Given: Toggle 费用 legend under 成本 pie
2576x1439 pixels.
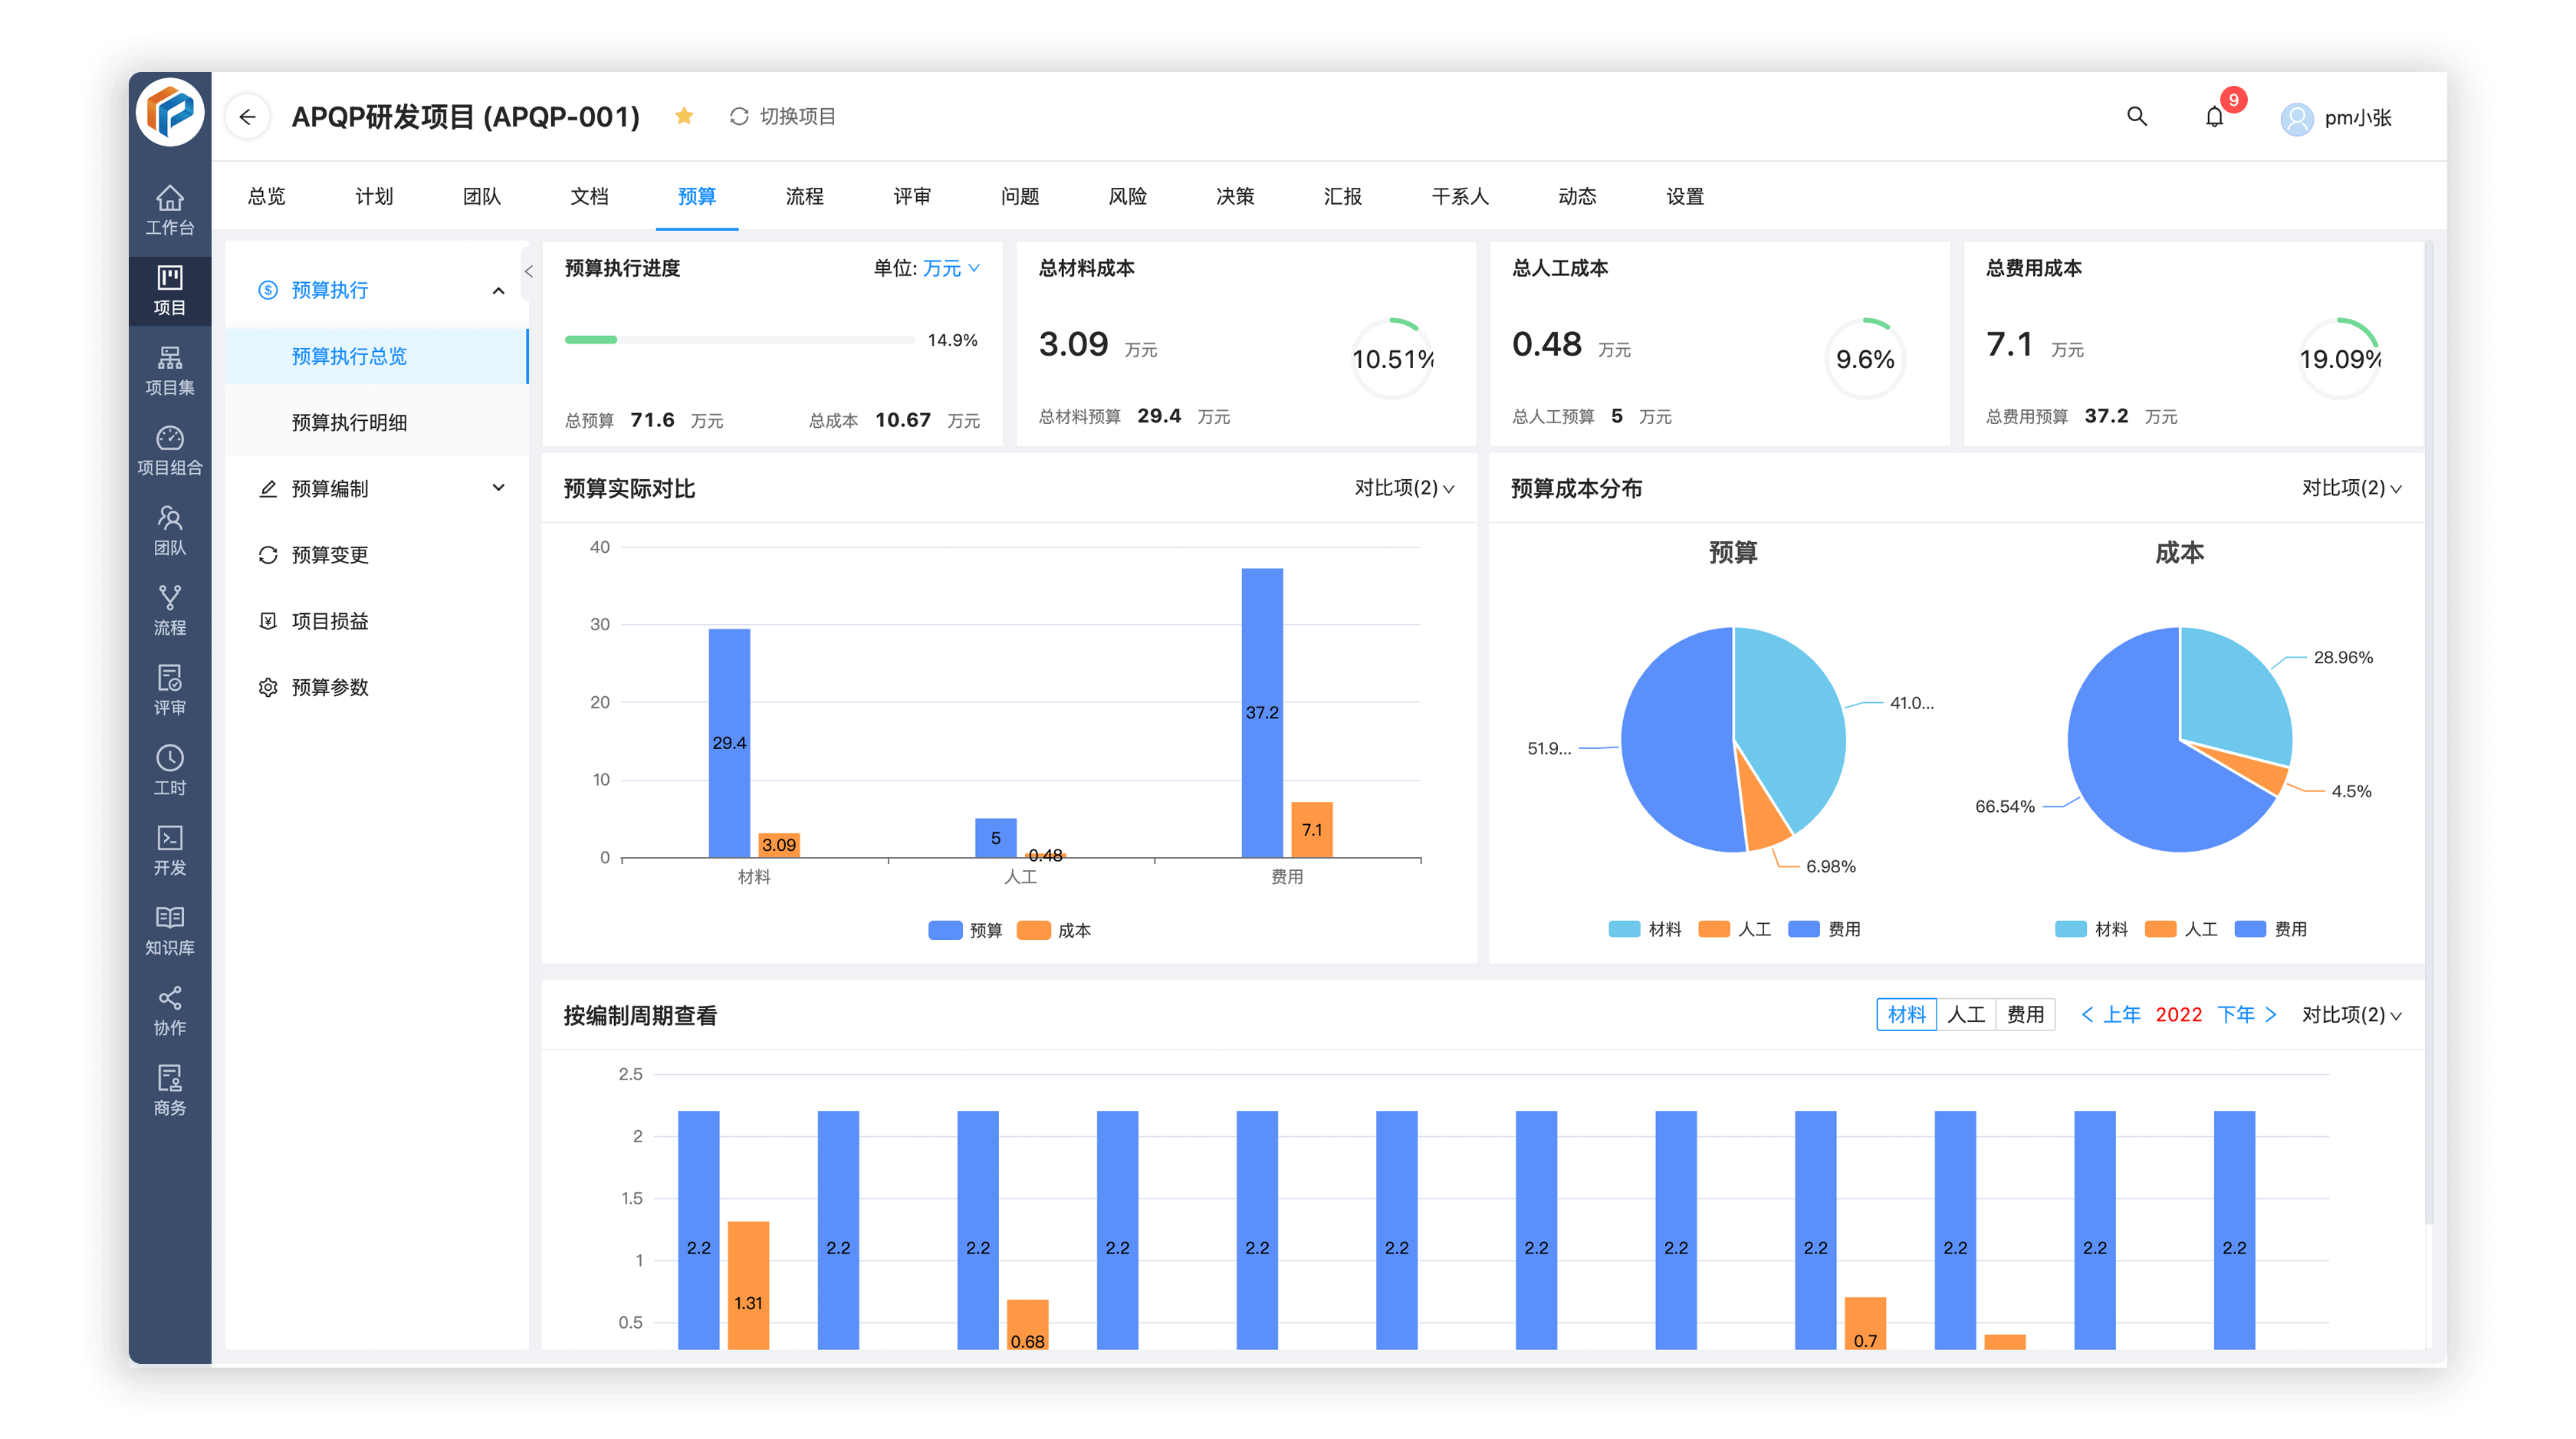Looking at the screenshot, I should point(2271,929).
